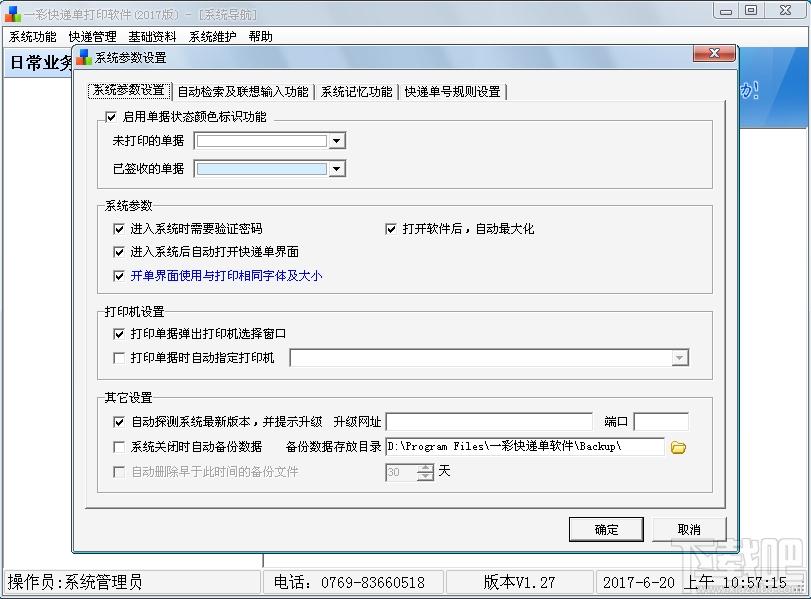
Task: Click status bar 操作员:系统管理员 text
Action: point(75,582)
